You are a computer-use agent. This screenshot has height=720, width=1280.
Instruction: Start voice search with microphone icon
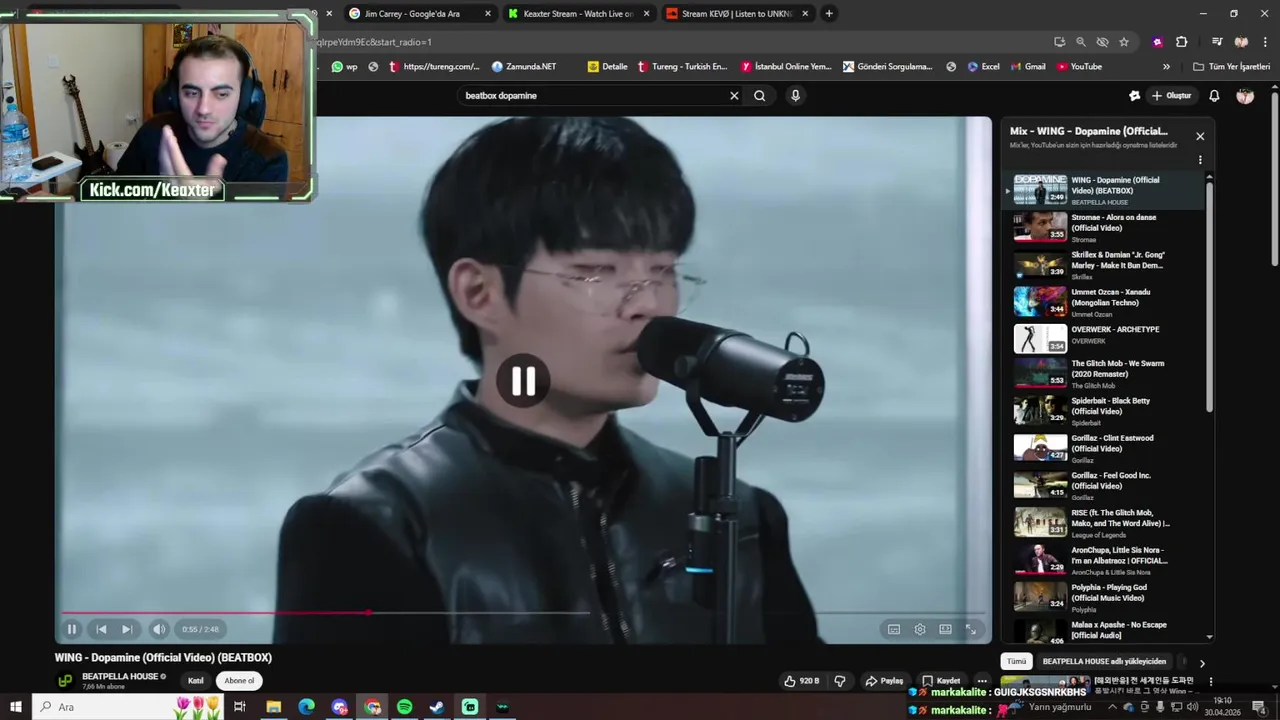point(795,96)
